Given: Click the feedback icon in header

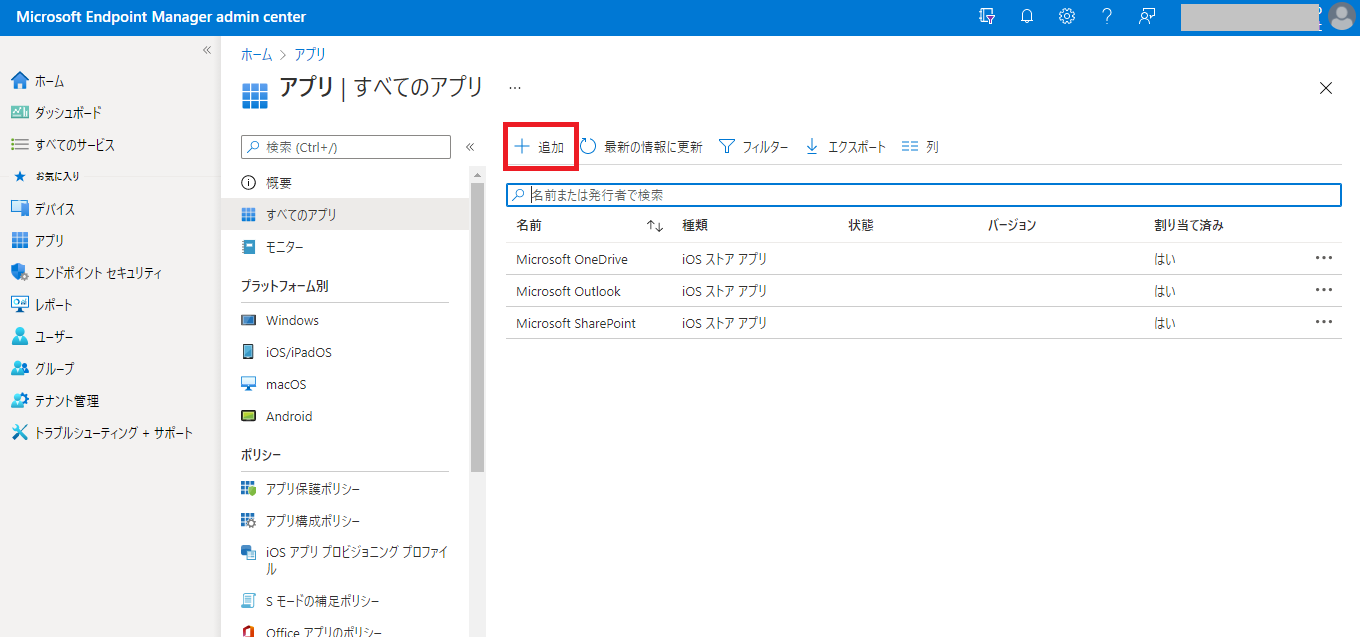Looking at the screenshot, I should [x=1147, y=17].
